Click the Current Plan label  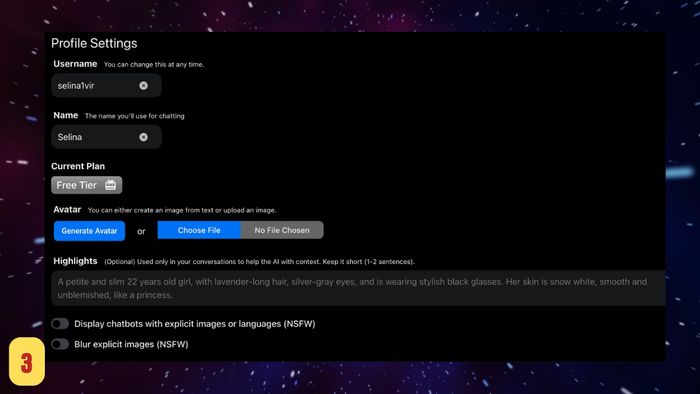tap(78, 166)
